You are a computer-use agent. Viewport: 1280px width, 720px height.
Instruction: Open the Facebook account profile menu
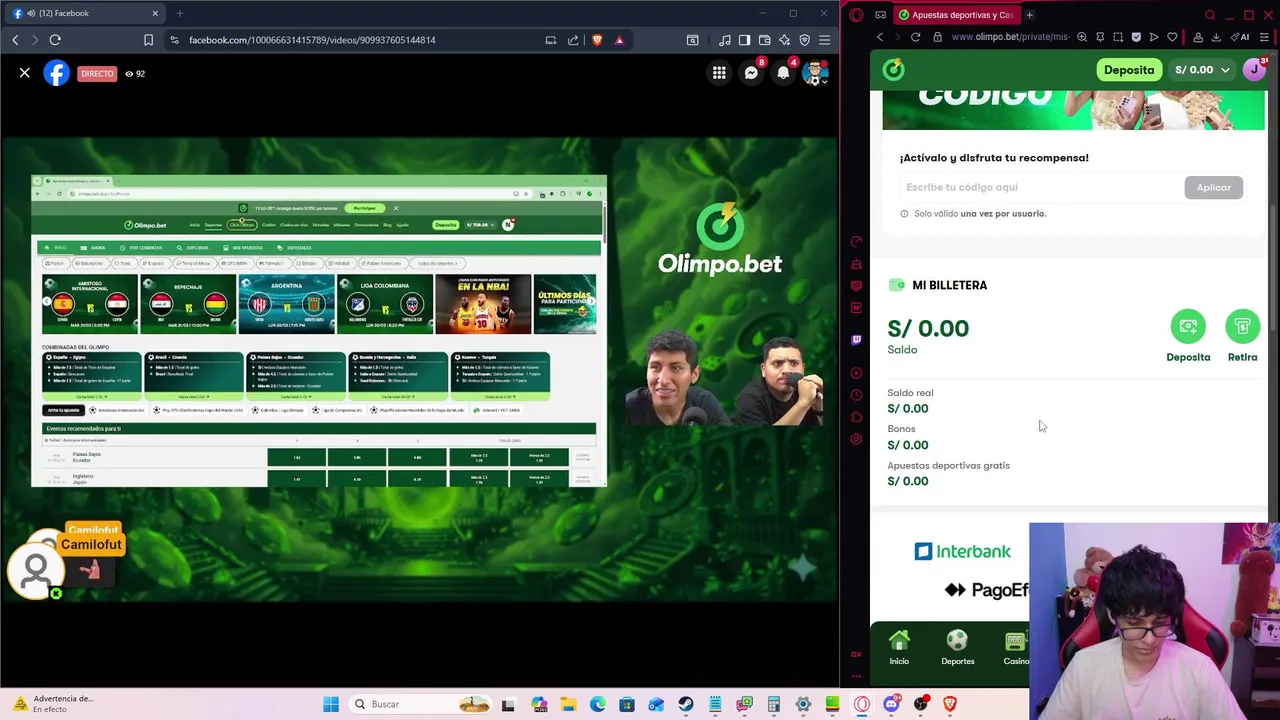click(816, 73)
